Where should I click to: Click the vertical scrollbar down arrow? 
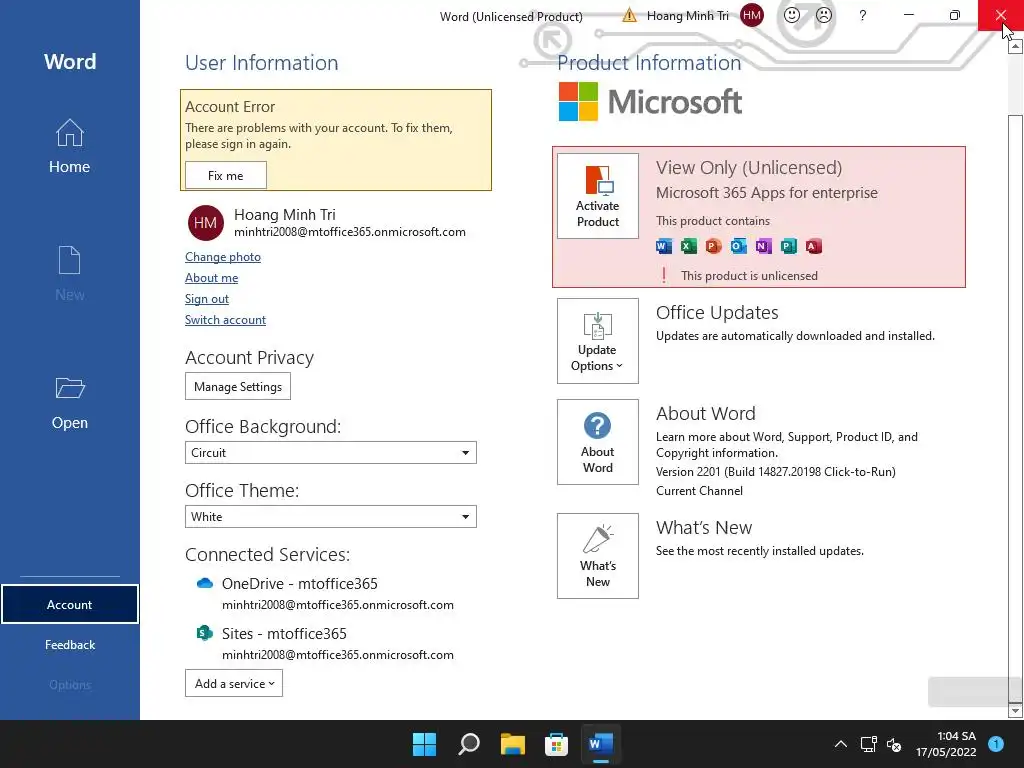[x=1015, y=710]
